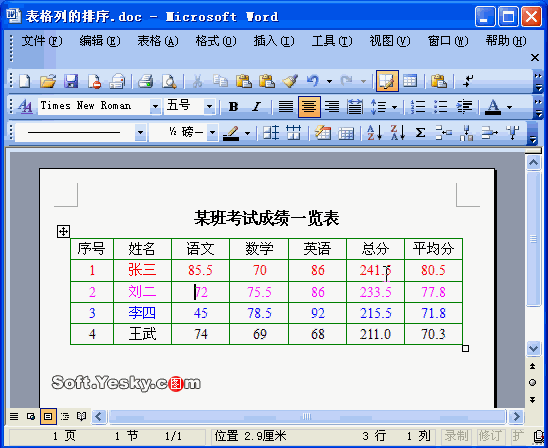Viewport: 548px width, 448px height.
Task: Switch to Outline view icon
Action: click(x=65, y=417)
